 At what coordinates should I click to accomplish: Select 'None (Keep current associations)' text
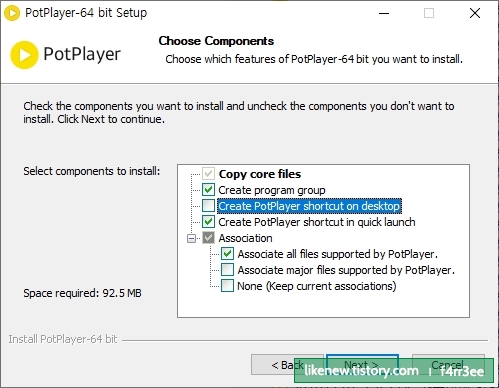tap(317, 286)
